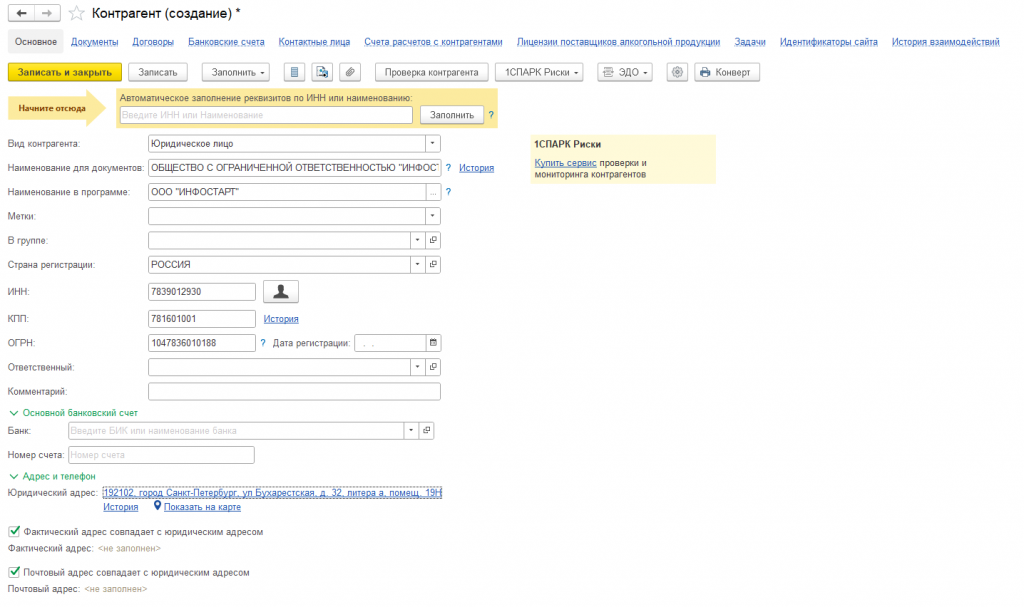This screenshot has height=607, width=1024.
Task: Click into the ОГРН field
Action: click(202, 343)
